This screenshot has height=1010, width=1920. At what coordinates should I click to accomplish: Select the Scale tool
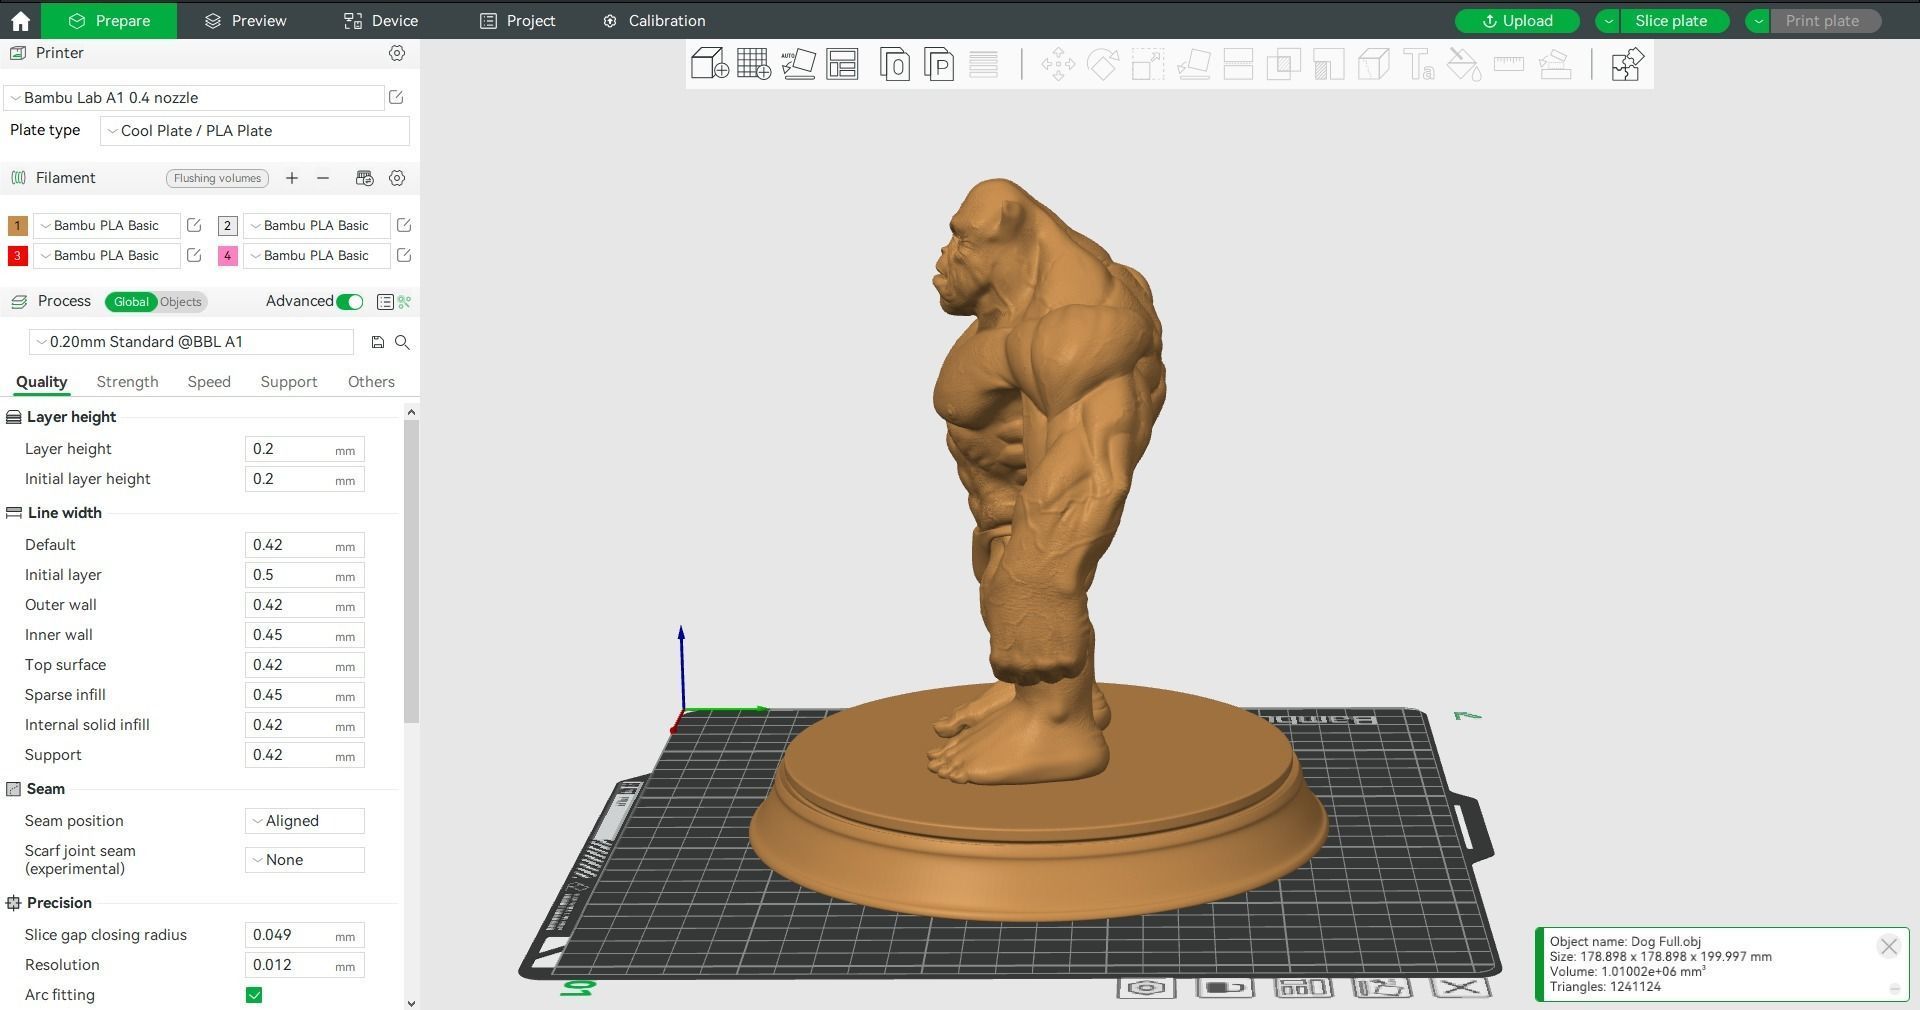click(x=1148, y=65)
